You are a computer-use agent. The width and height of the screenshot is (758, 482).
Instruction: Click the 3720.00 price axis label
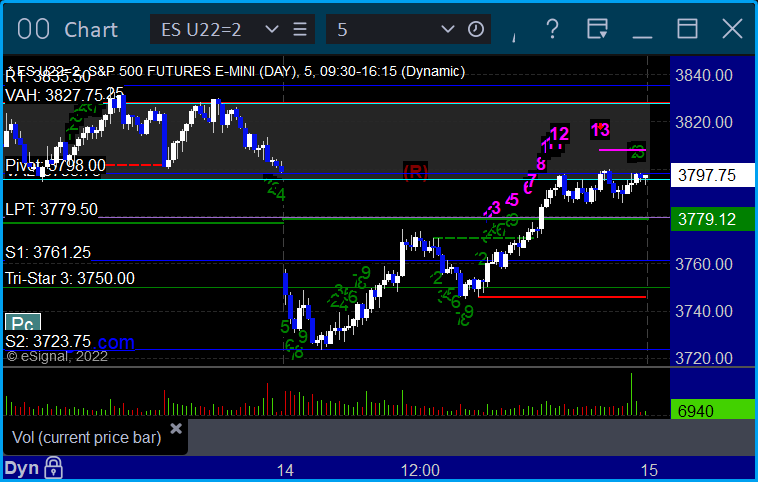tap(704, 358)
